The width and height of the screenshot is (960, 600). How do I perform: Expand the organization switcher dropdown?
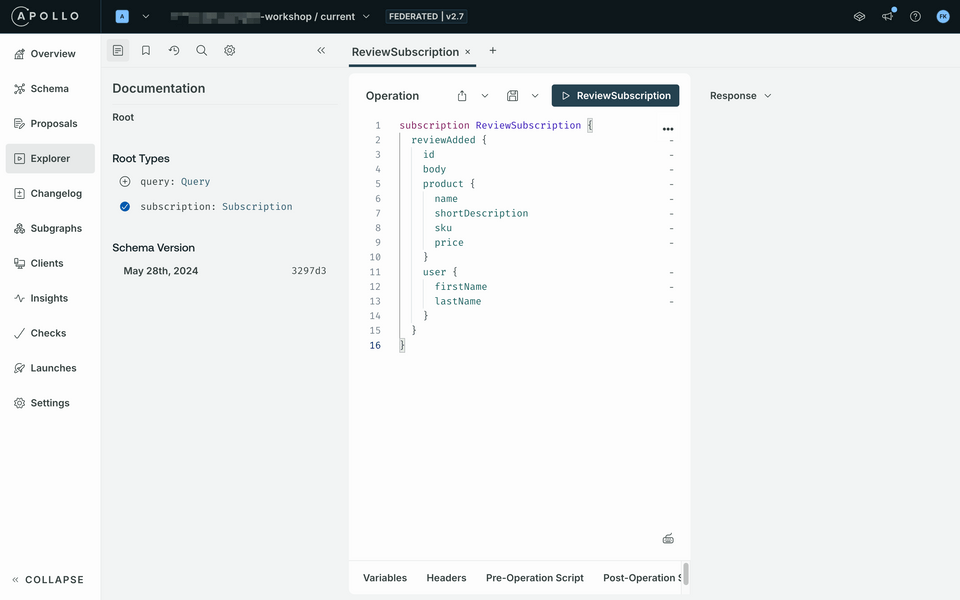coord(146,17)
